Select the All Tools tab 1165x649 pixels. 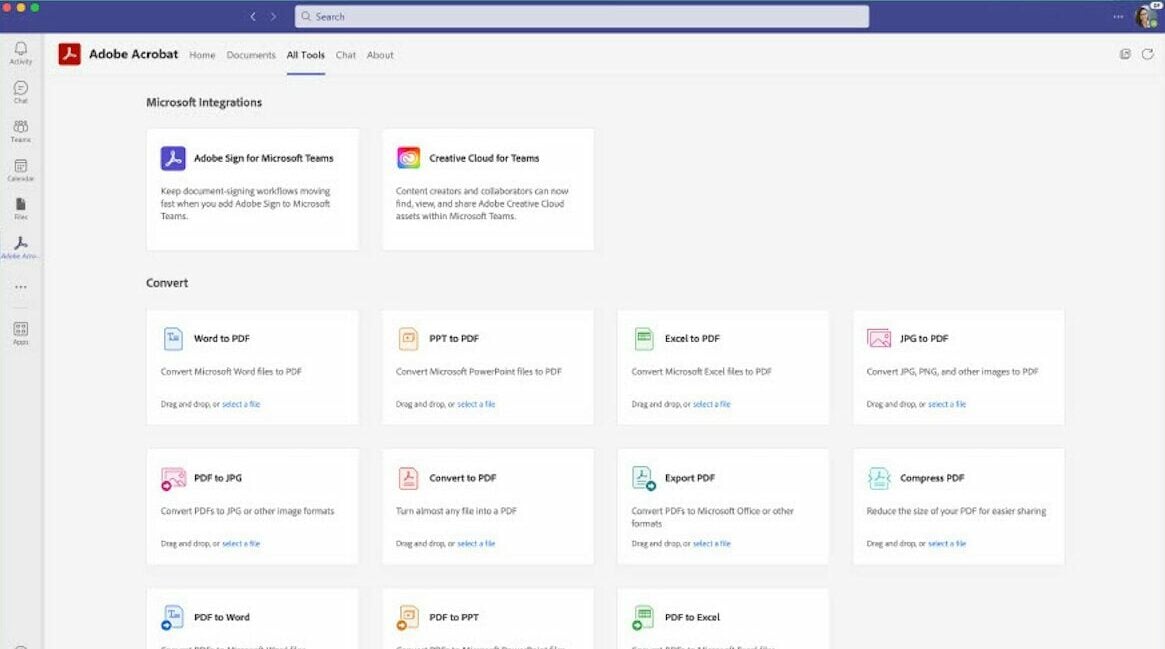305,55
